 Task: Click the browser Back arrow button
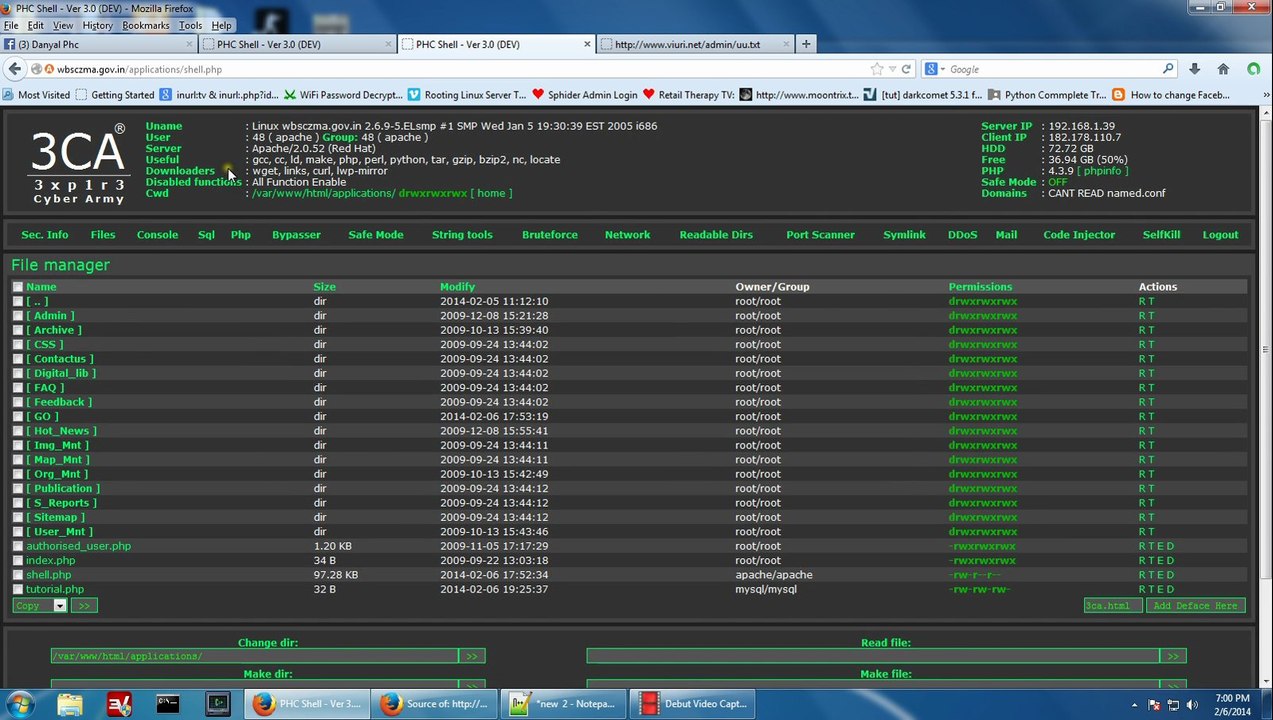click(x=14, y=69)
